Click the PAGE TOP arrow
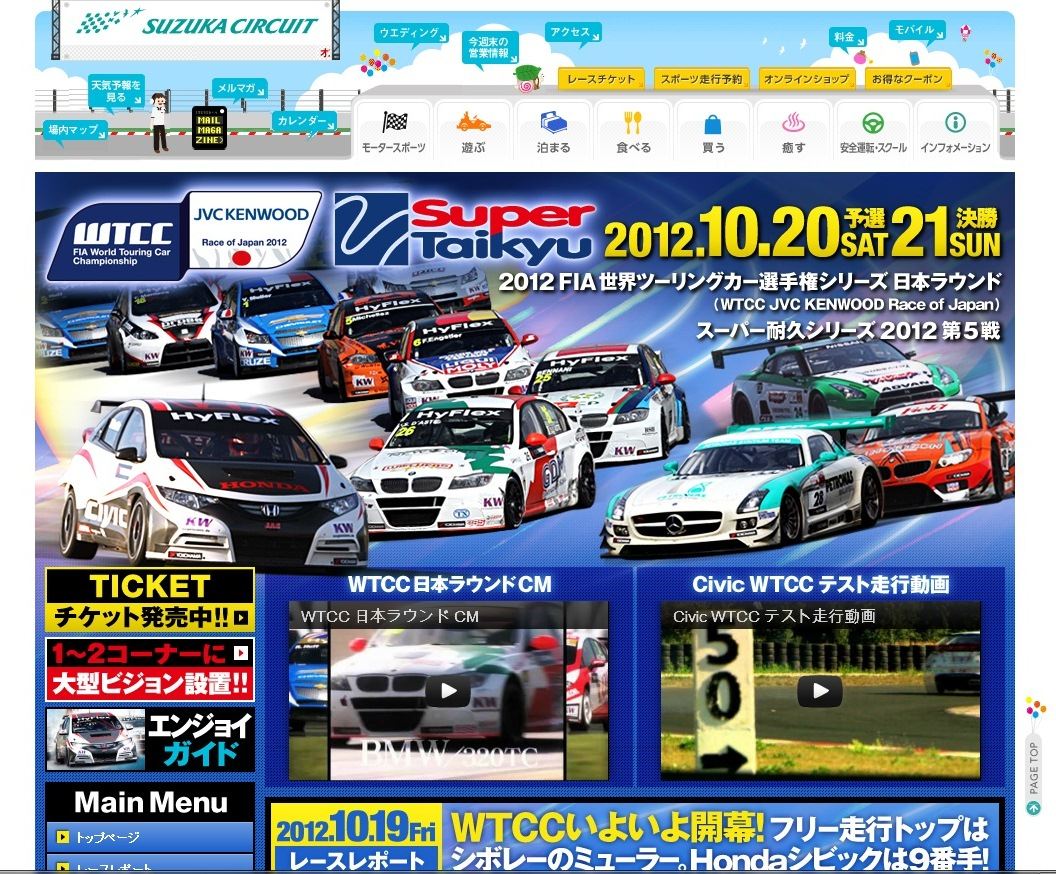The width and height of the screenshot is (1056, 874). (x=1034, y=807)
